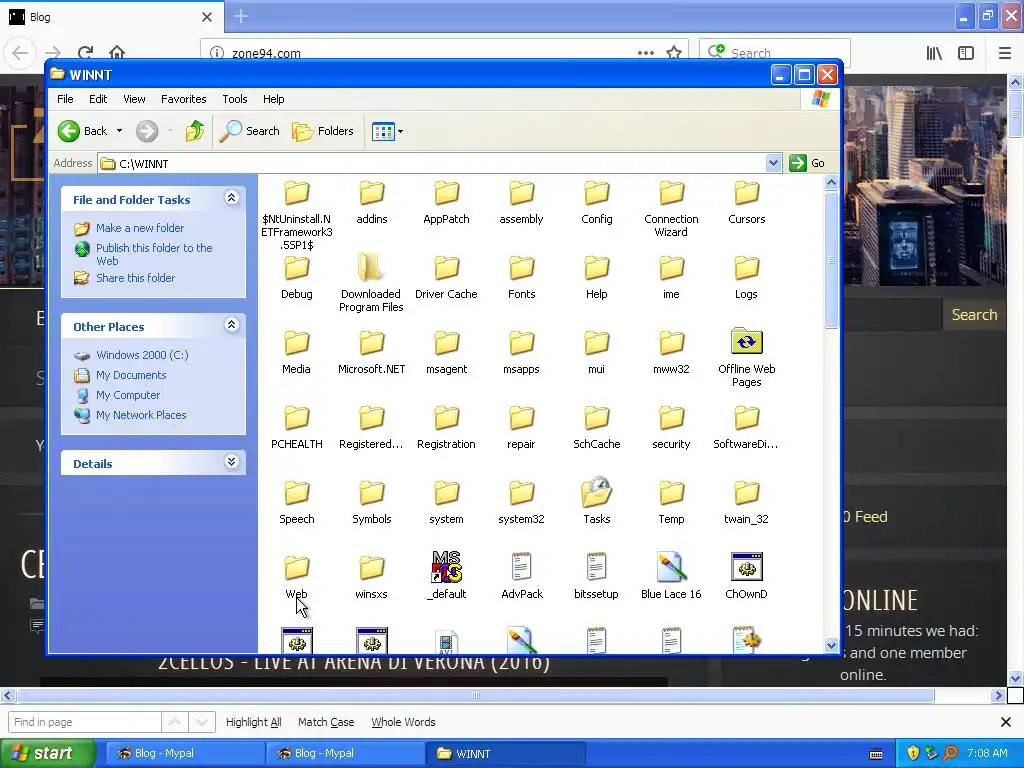The height and width of the screenshot is (768, 1024).
Task: Go to Windows 2000 (C:) drive
Action: (x=142, y=355)
